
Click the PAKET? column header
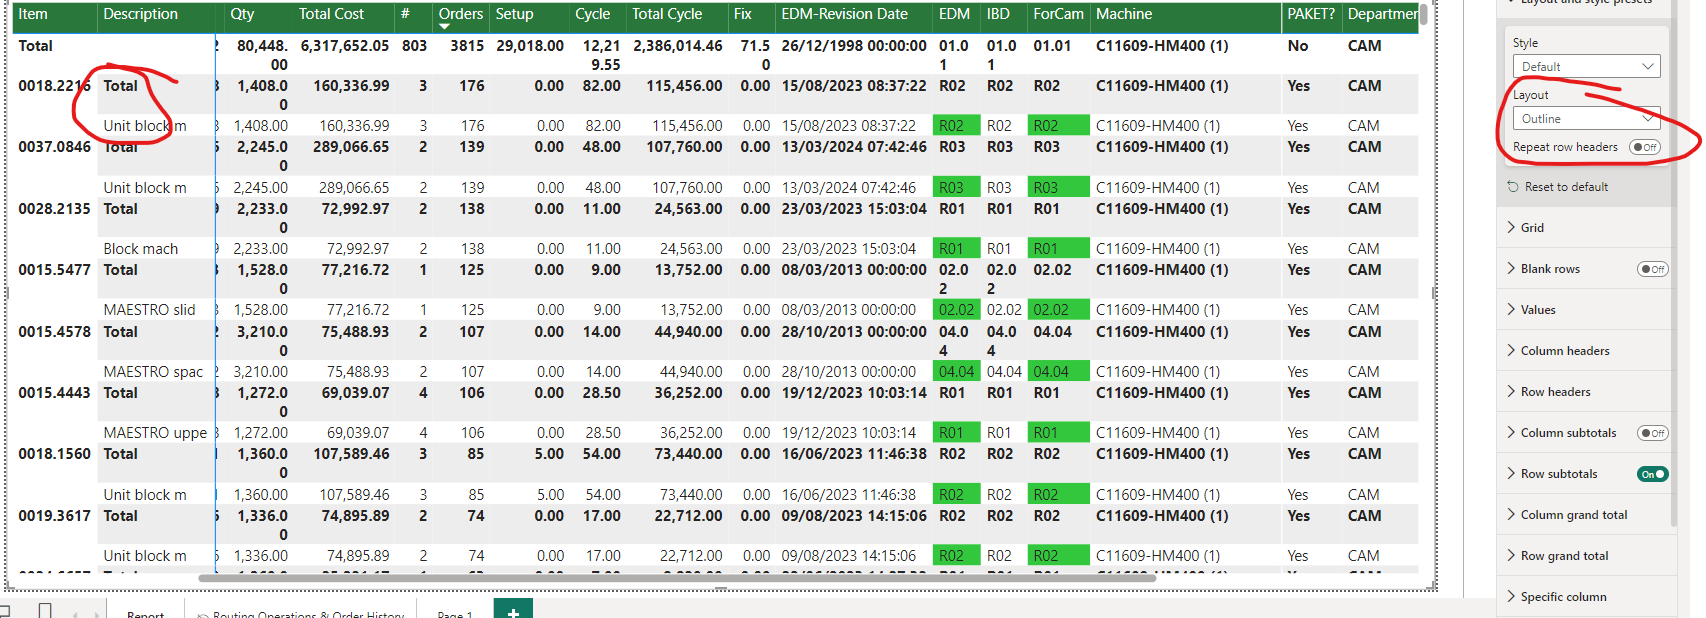1311,14
